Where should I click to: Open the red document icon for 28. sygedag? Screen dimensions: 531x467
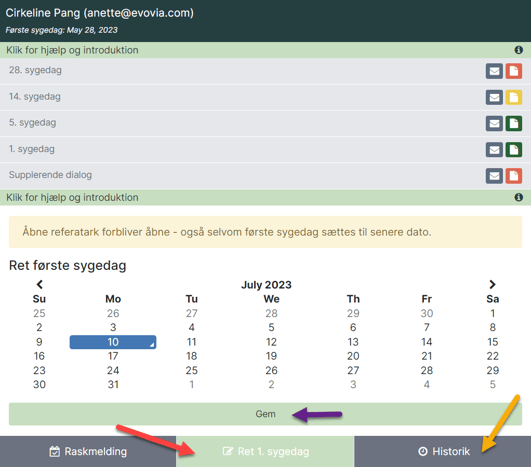point(514,71)
